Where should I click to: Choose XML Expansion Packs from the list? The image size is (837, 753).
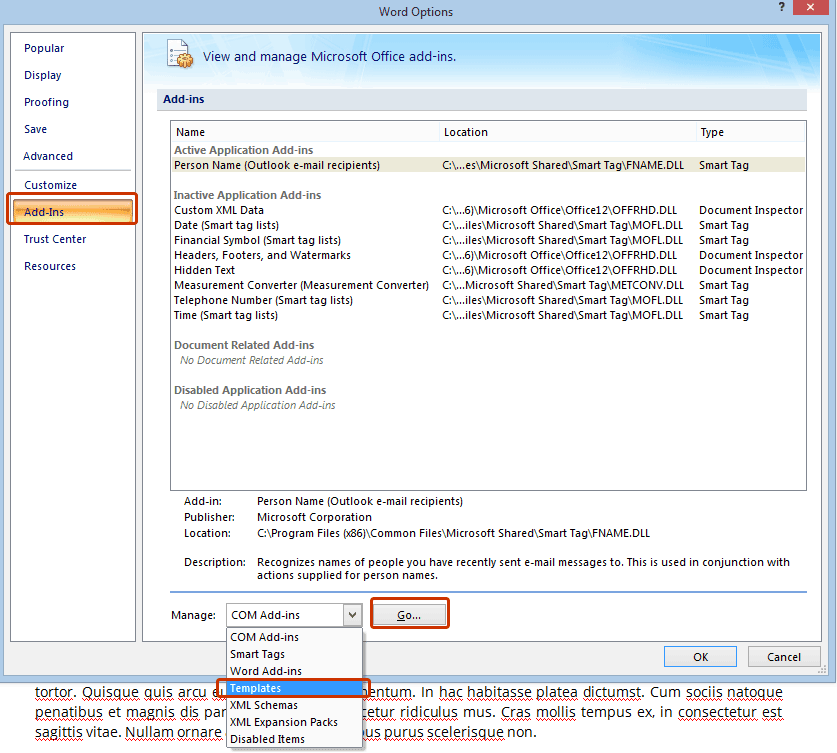[295, 722]
